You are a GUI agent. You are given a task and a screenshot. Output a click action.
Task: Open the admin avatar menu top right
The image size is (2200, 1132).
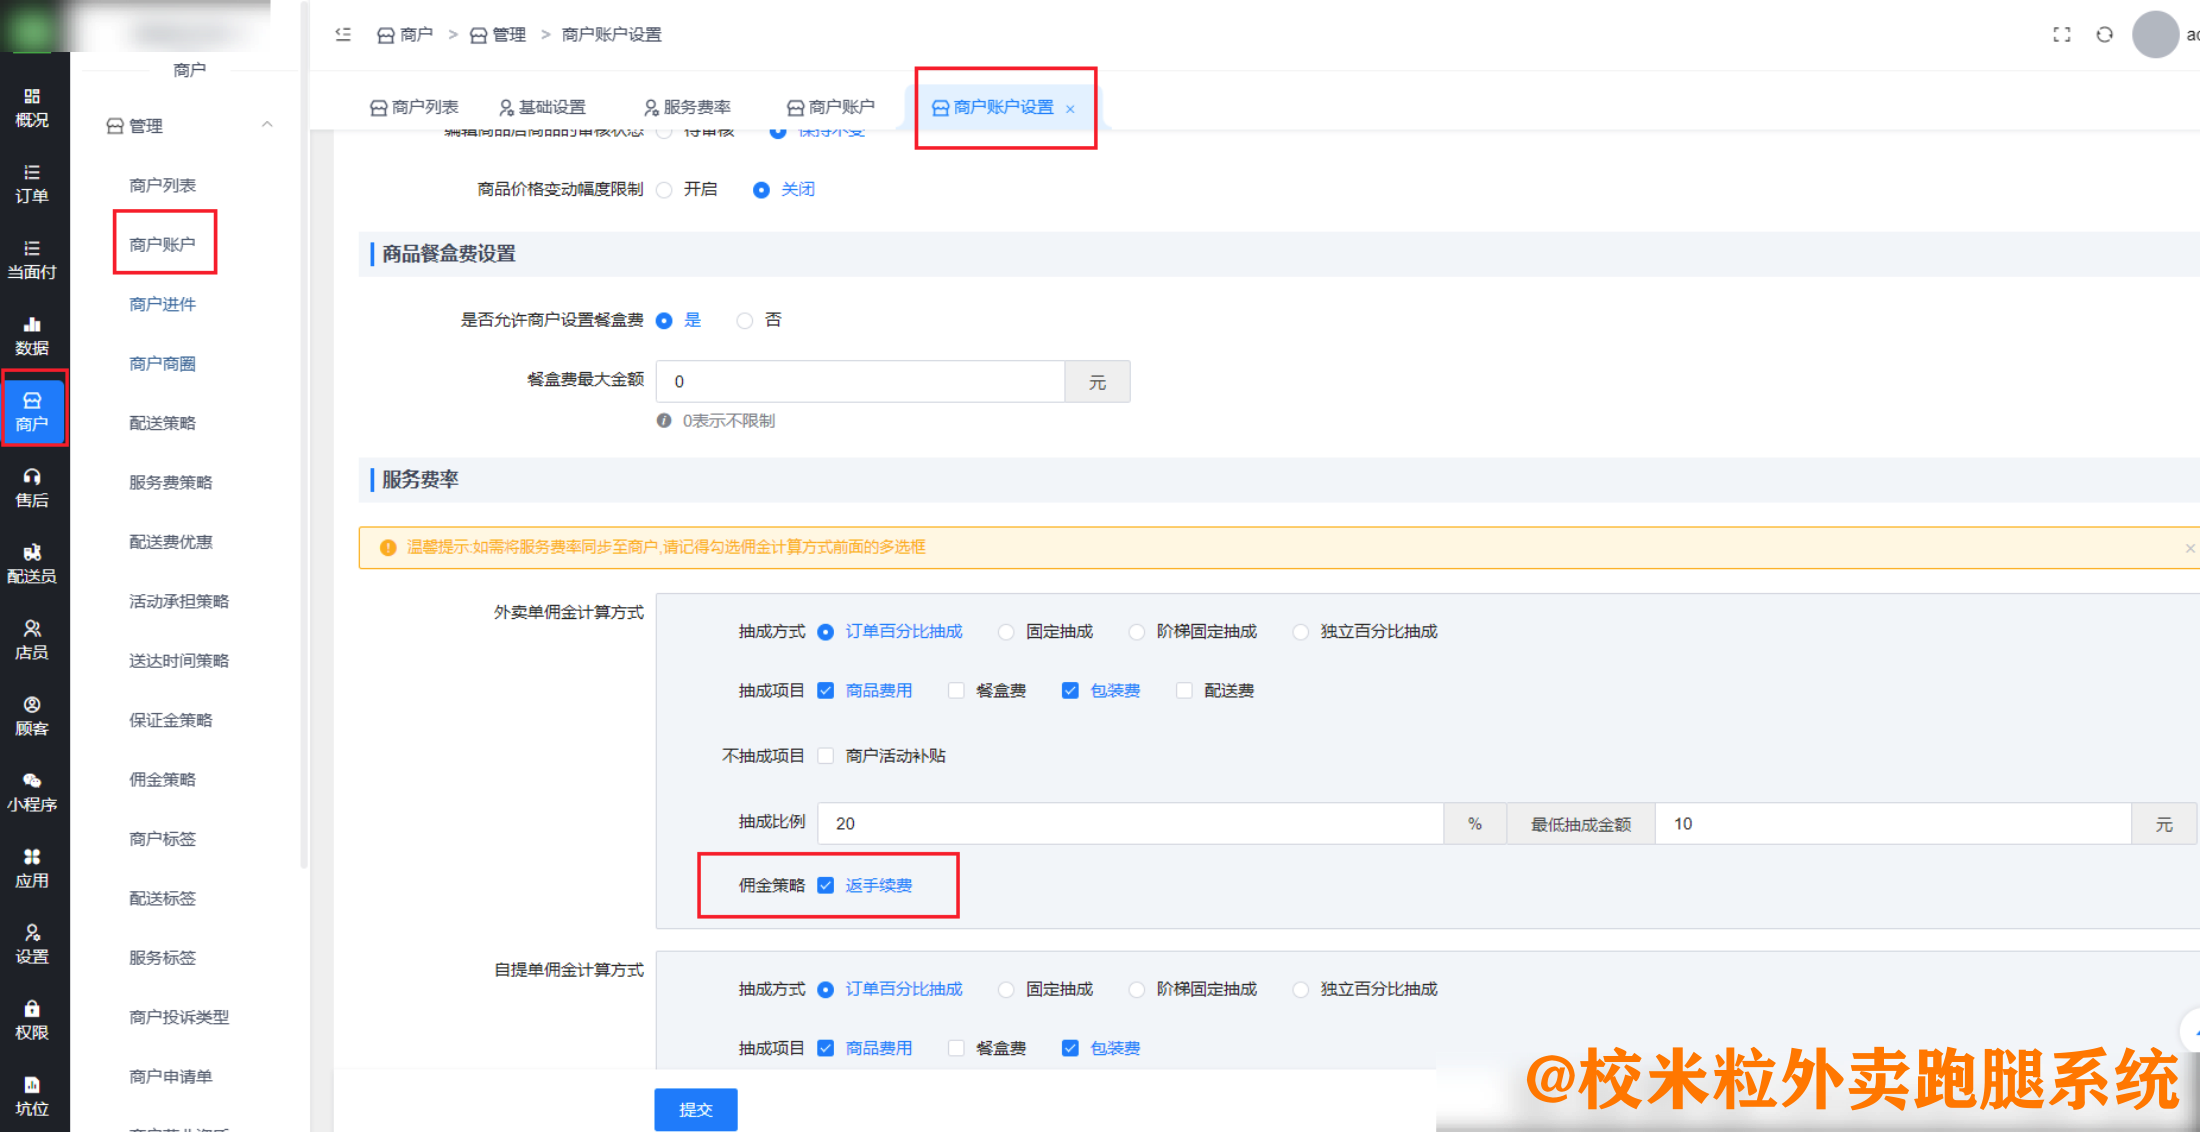(2156, 34)
